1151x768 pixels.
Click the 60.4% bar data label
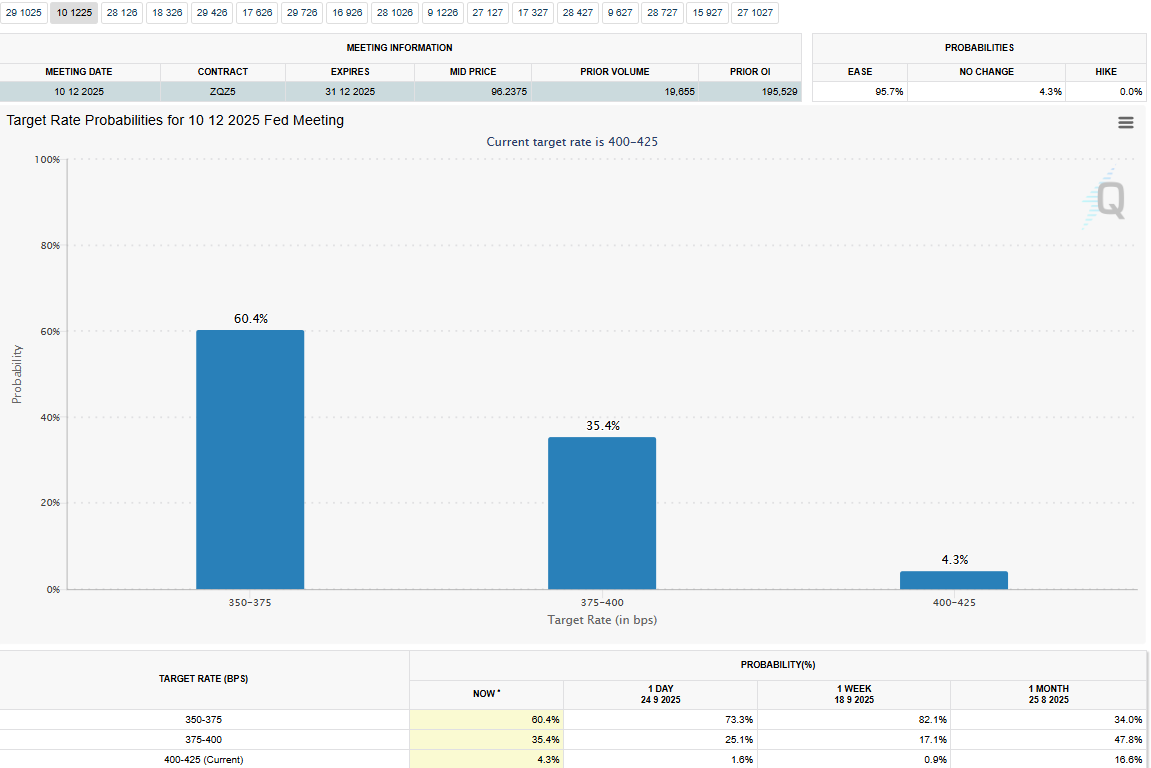pyautogui.click(x=250, y=319)
